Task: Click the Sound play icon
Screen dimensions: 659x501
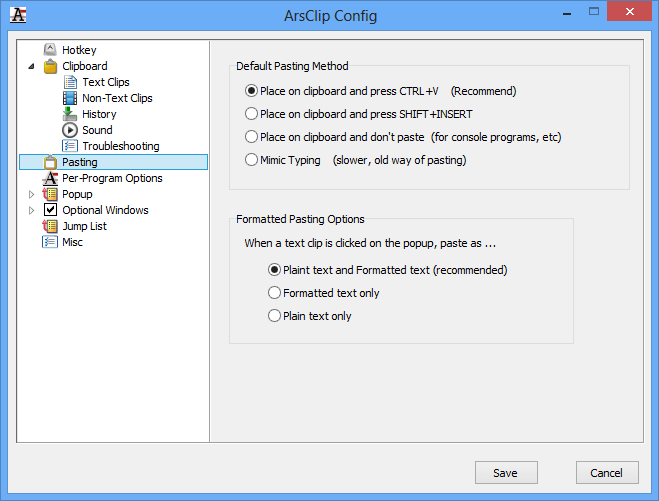Action: point(70,130)
